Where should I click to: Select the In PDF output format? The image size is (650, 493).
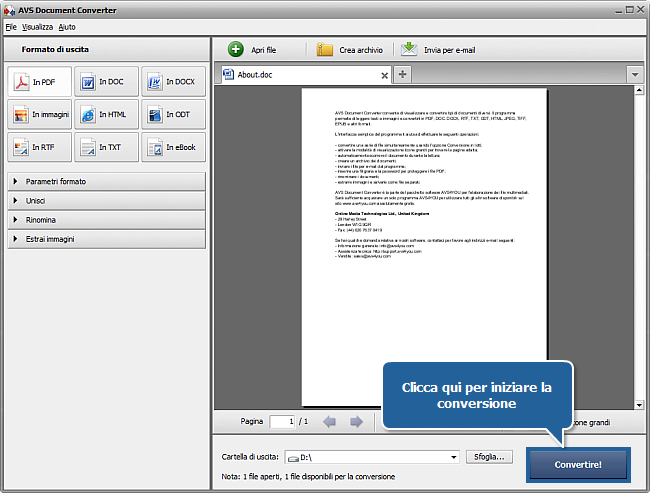coord(39,81)
